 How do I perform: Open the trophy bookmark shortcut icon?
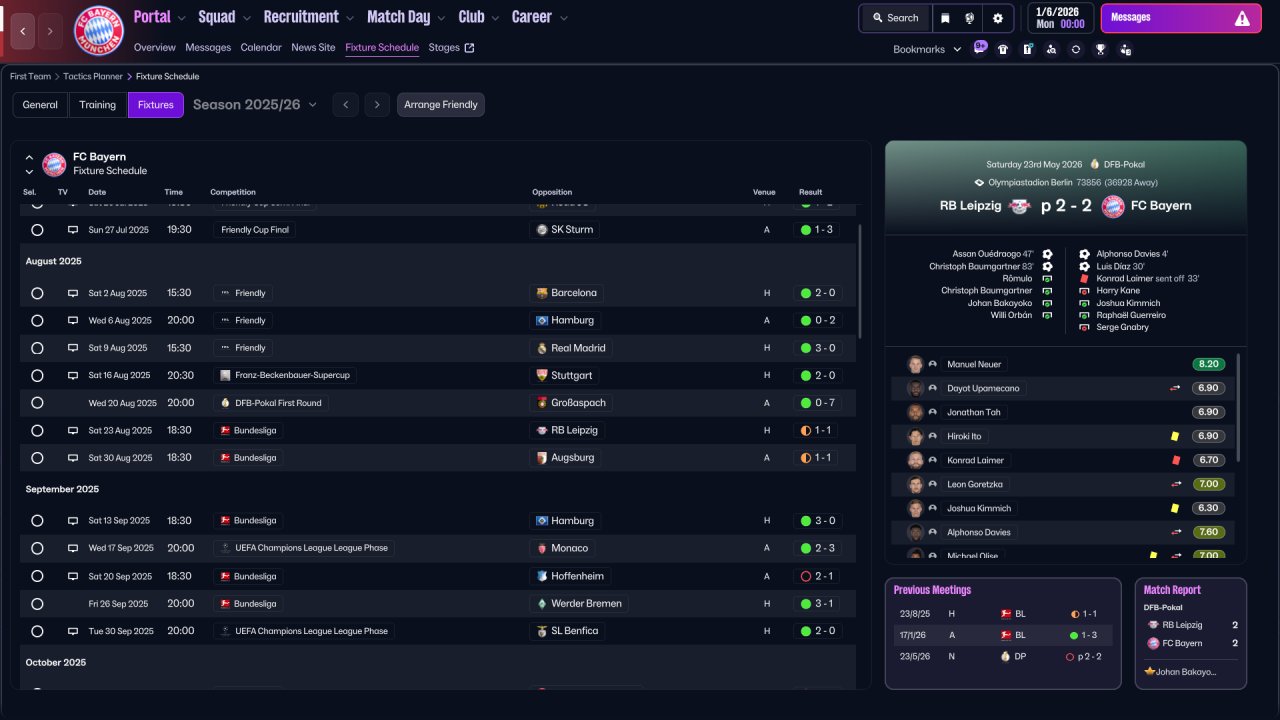click(x=1100, y=49)
